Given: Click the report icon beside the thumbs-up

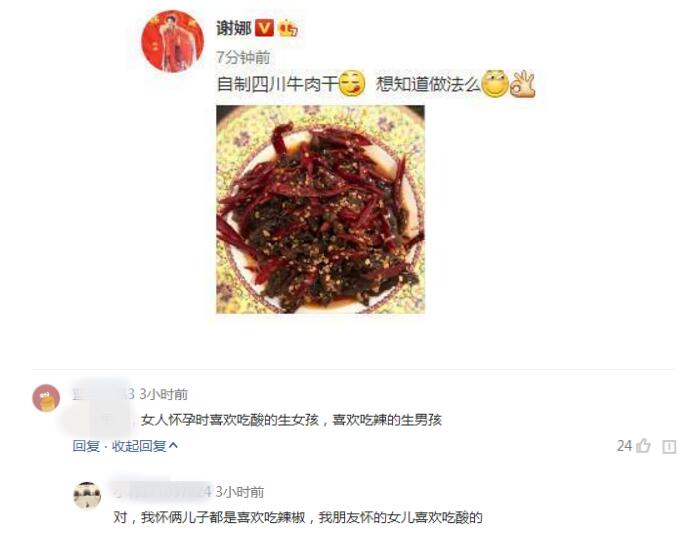Looking at the screenshot, I should [669, 447].
